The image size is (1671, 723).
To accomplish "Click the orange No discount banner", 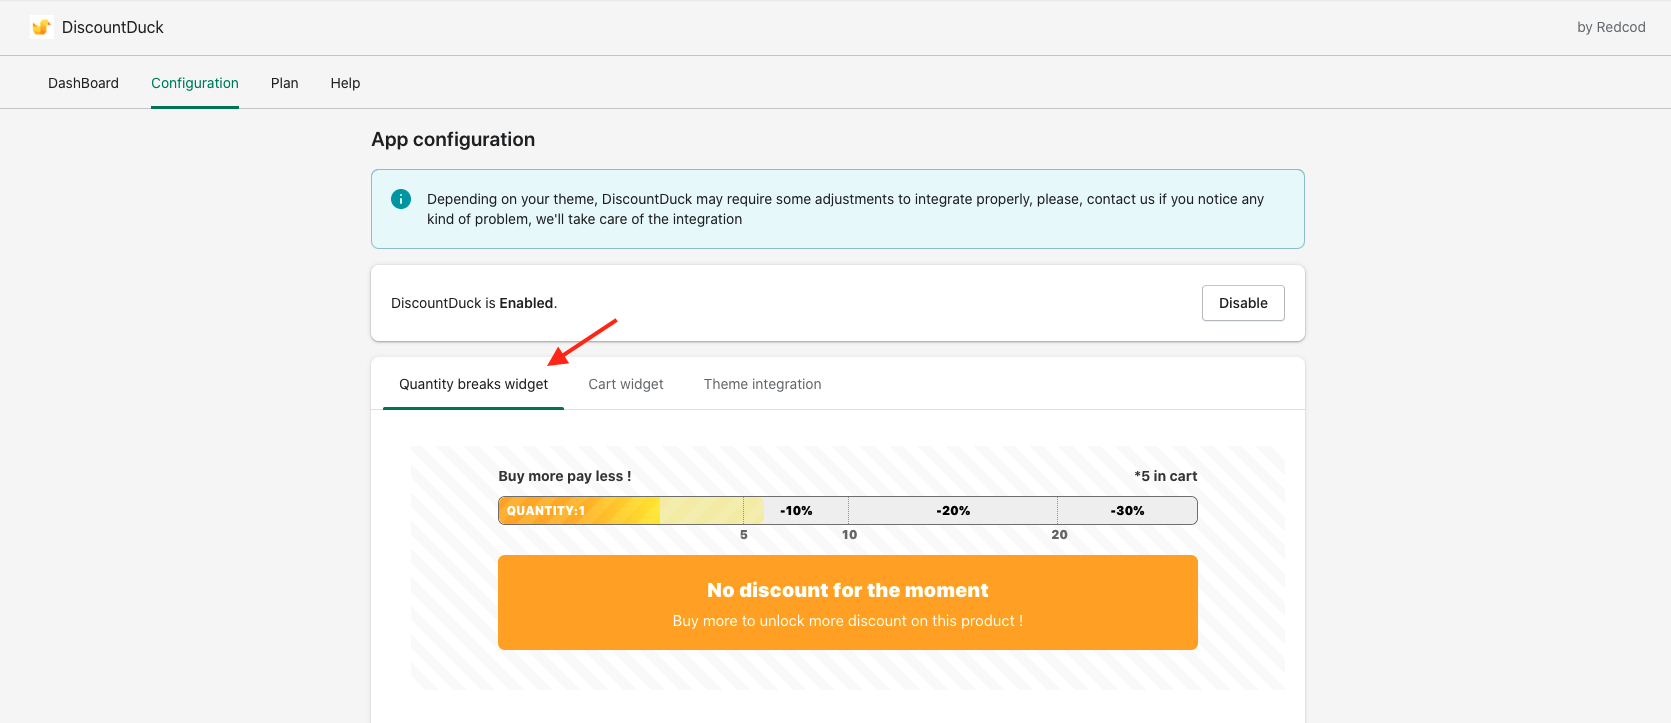I will click(x=847, y=602).
